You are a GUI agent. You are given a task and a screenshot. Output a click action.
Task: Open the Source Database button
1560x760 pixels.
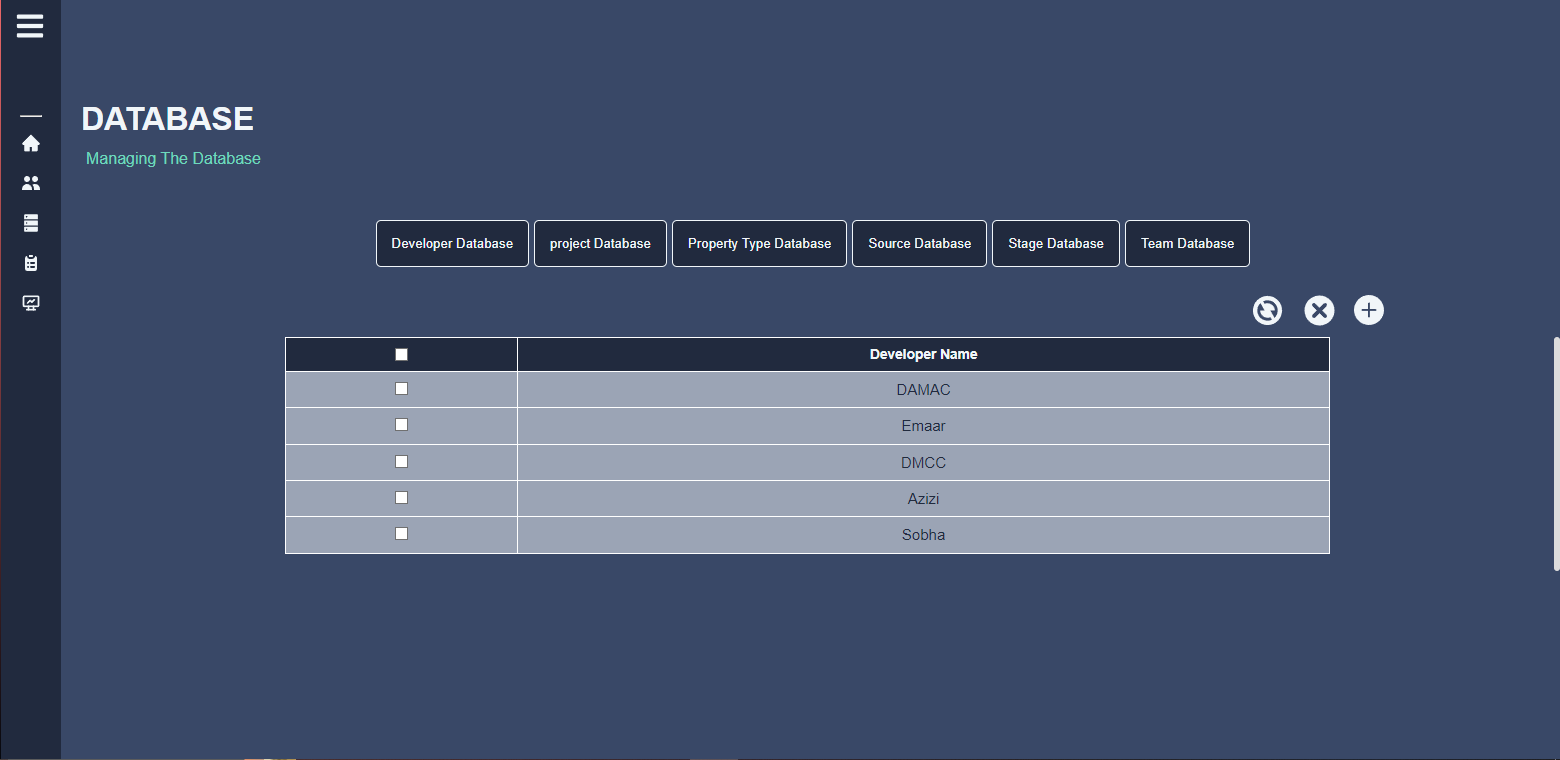coord(919,244)
